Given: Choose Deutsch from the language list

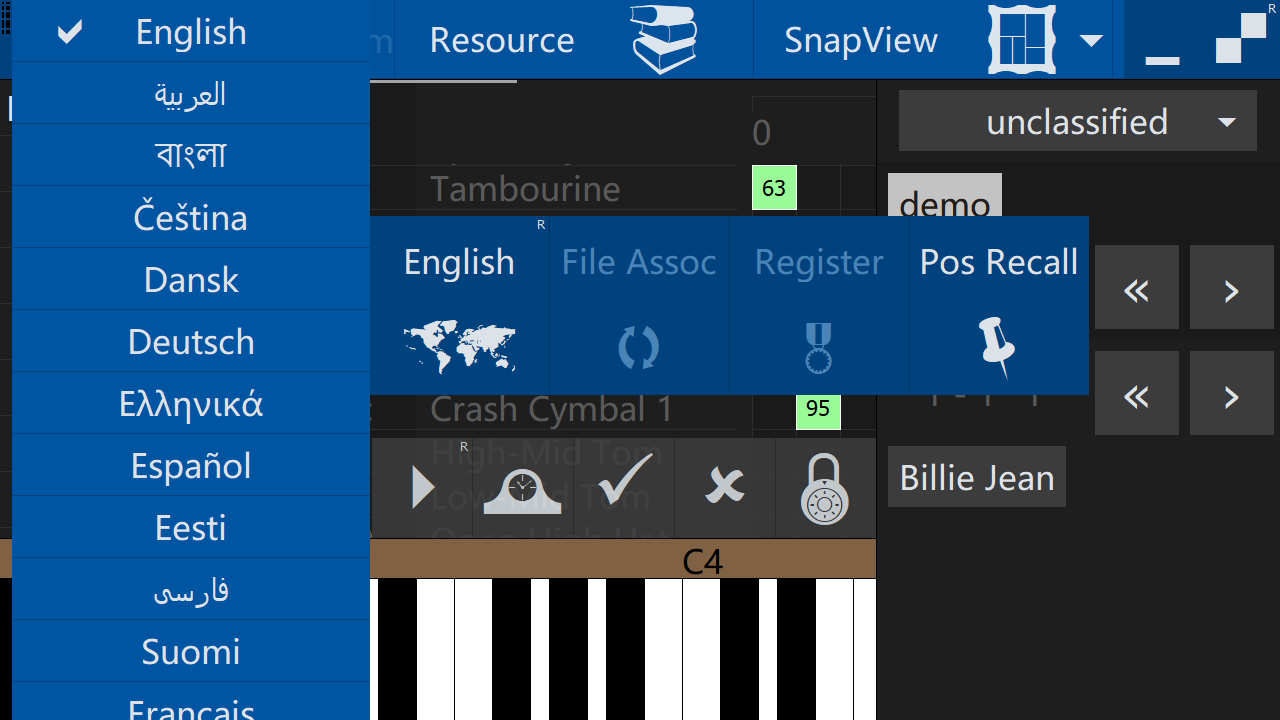Looking at the screenshot, I should (190, 342).
